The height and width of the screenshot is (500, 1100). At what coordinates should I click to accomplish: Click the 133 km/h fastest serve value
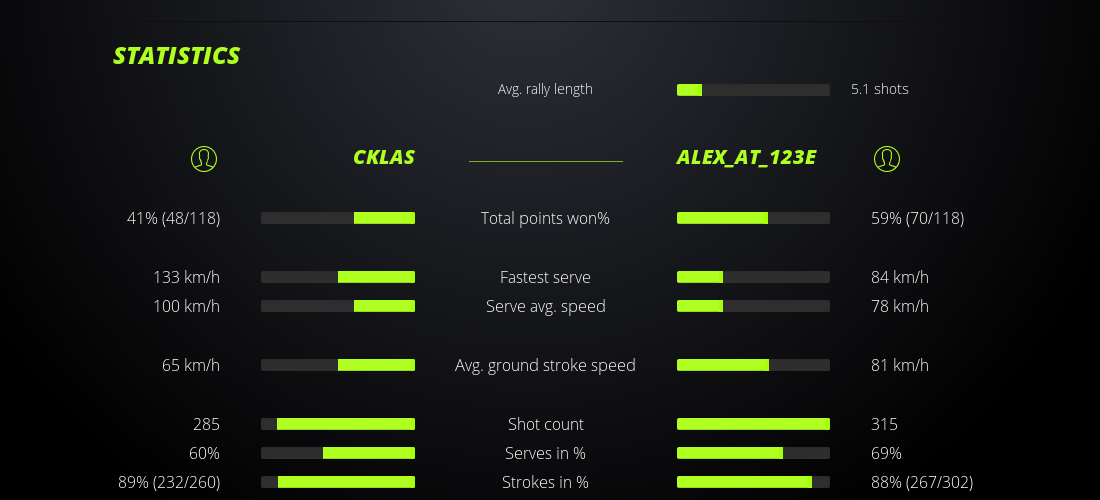186,277
